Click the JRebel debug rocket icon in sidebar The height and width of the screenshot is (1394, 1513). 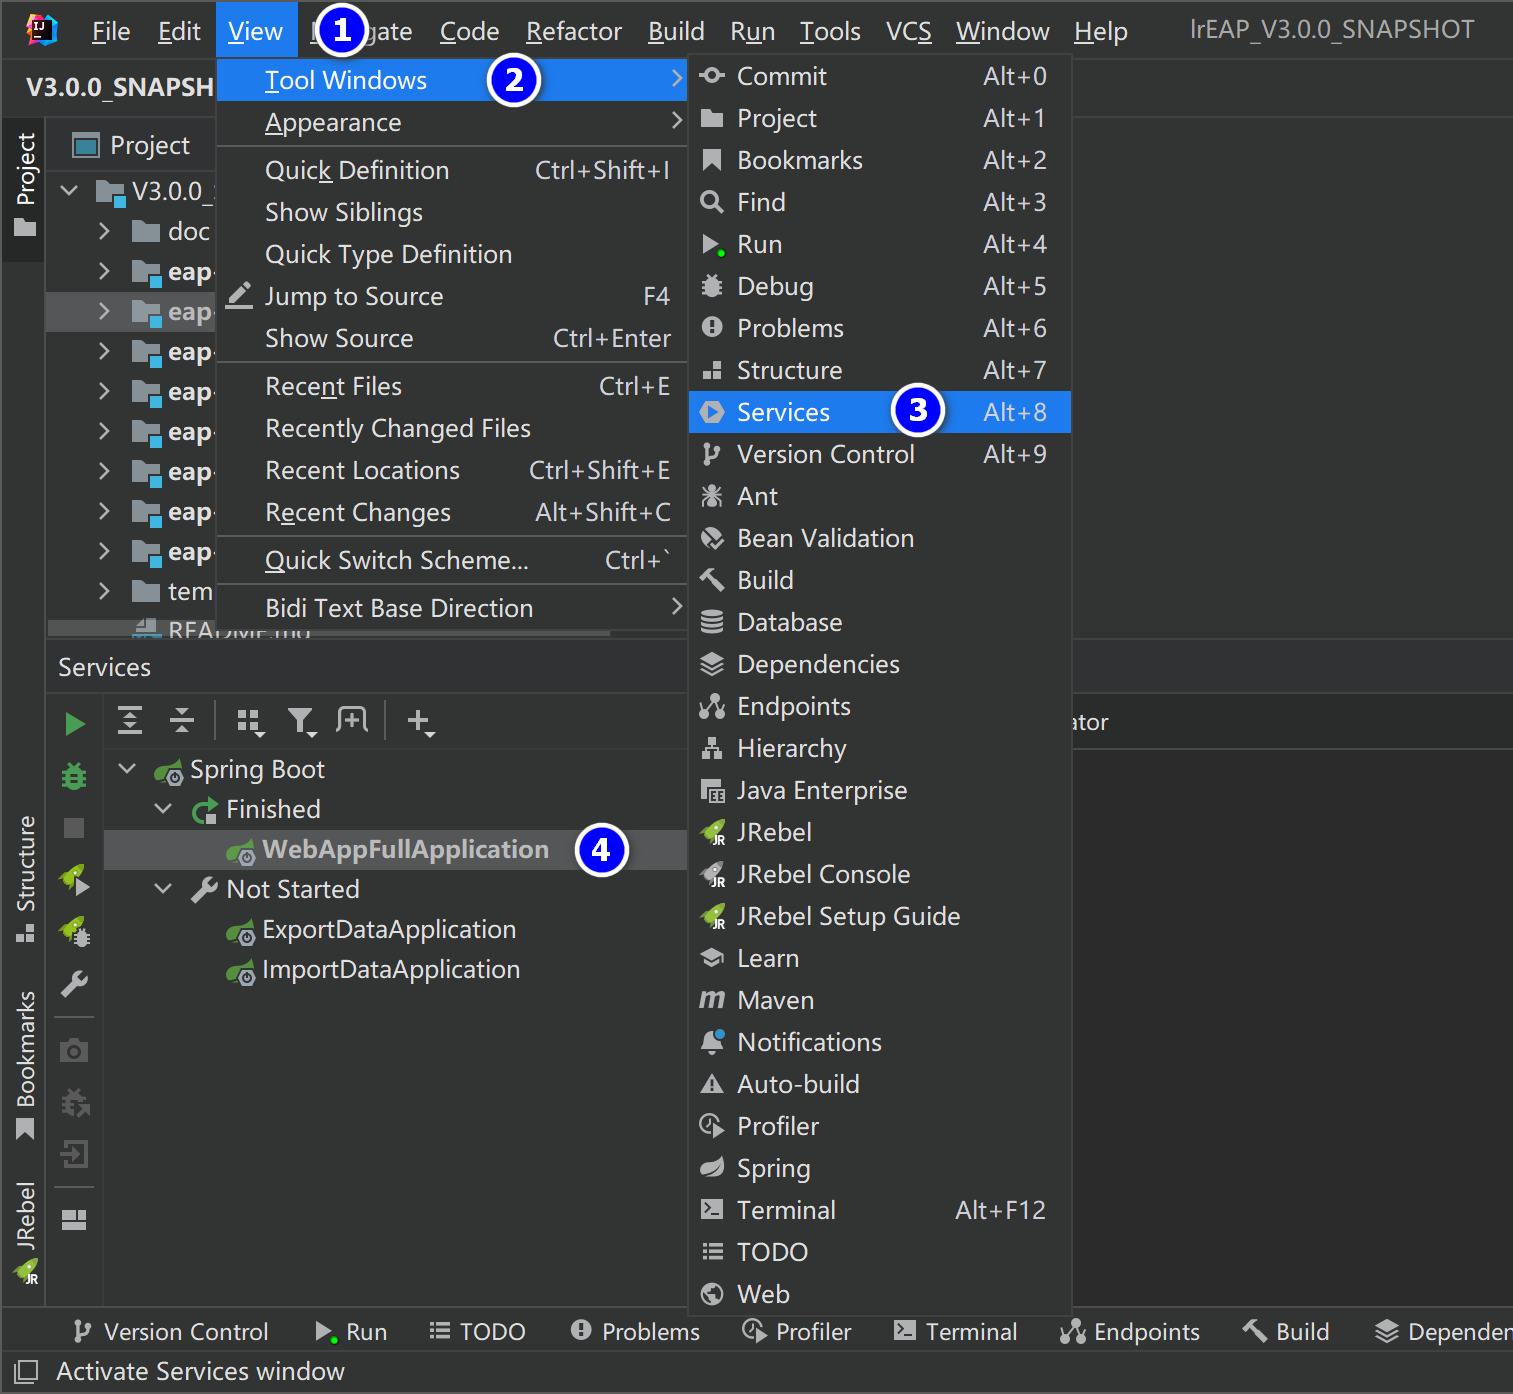point(75,932)
